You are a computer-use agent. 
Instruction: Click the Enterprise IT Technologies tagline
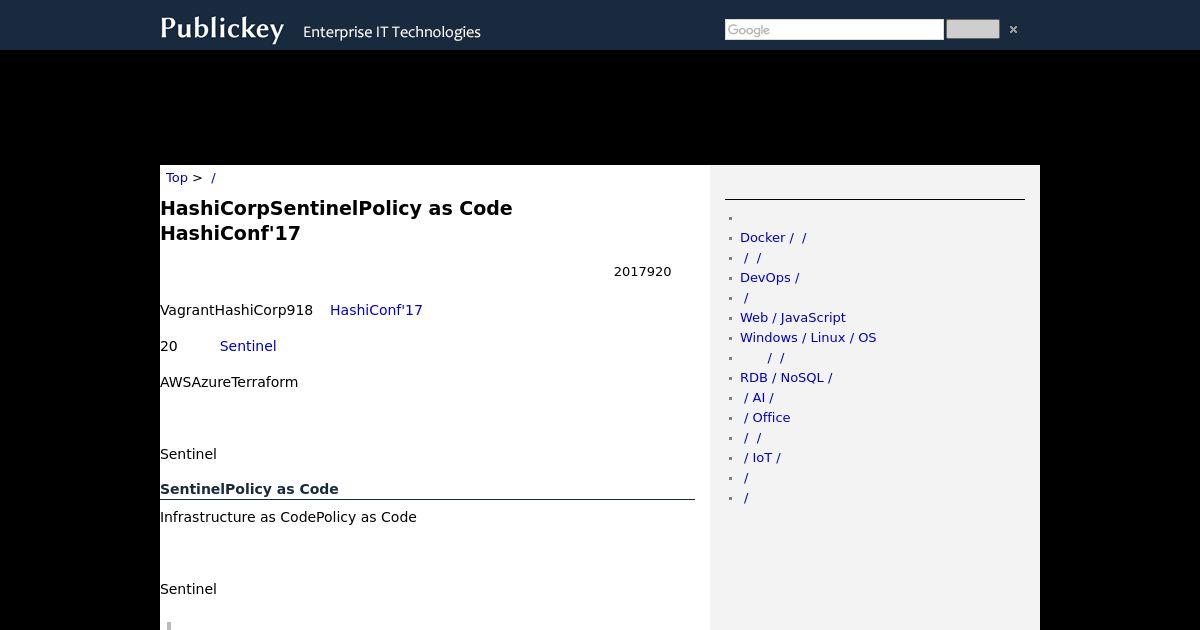[x=392, y=32]
